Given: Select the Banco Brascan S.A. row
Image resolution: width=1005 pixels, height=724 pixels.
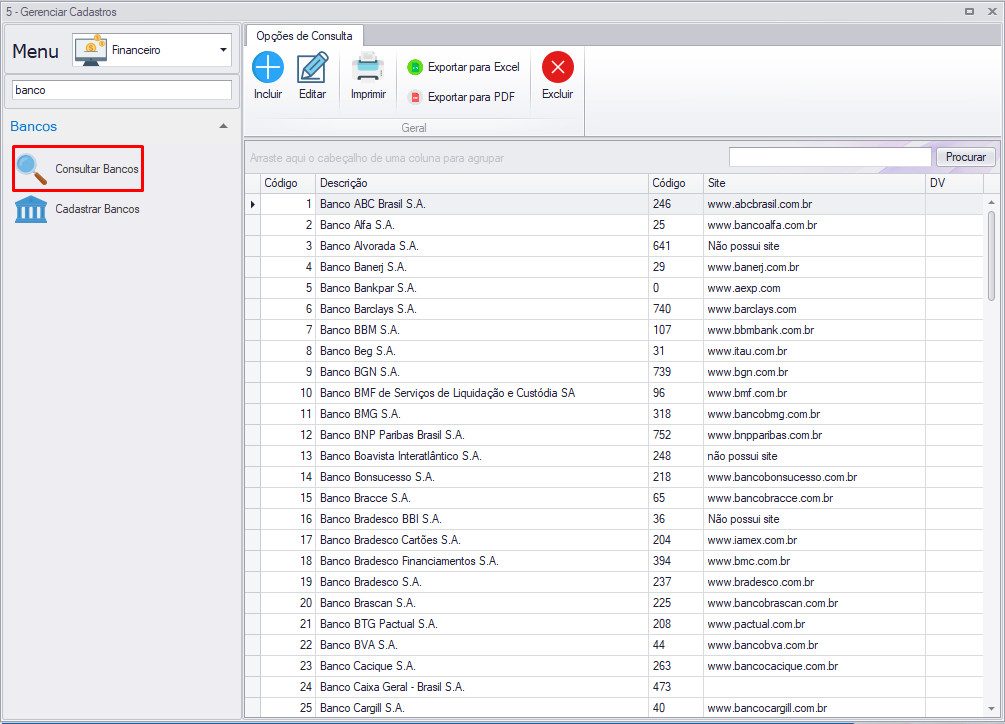Looking at the screenshot, I should (614, 603).
